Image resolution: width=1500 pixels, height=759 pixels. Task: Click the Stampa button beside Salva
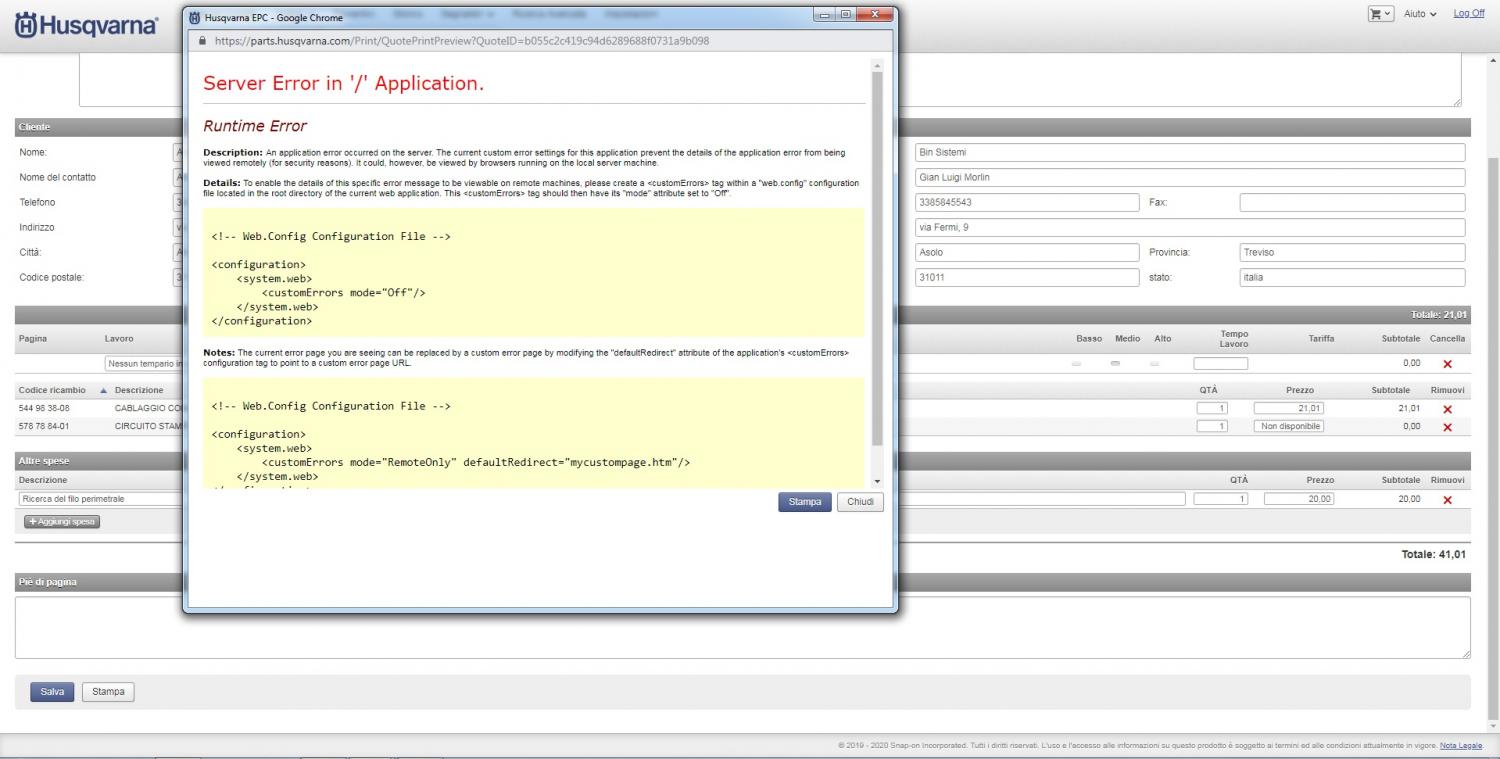[108, 691]
